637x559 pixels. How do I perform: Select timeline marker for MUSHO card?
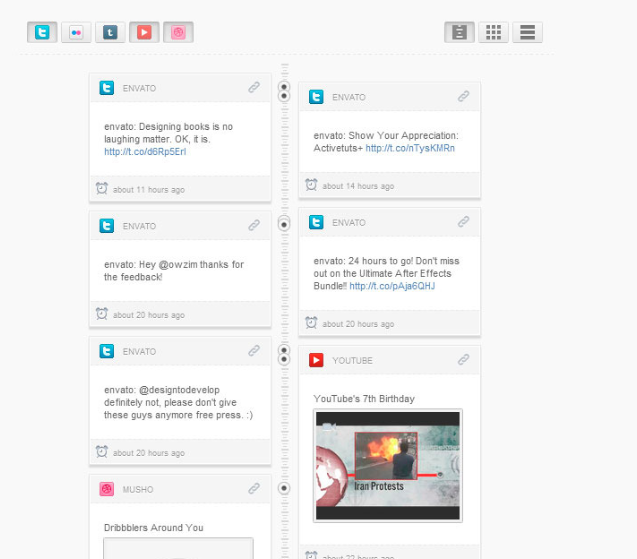[x=284, y=488]
